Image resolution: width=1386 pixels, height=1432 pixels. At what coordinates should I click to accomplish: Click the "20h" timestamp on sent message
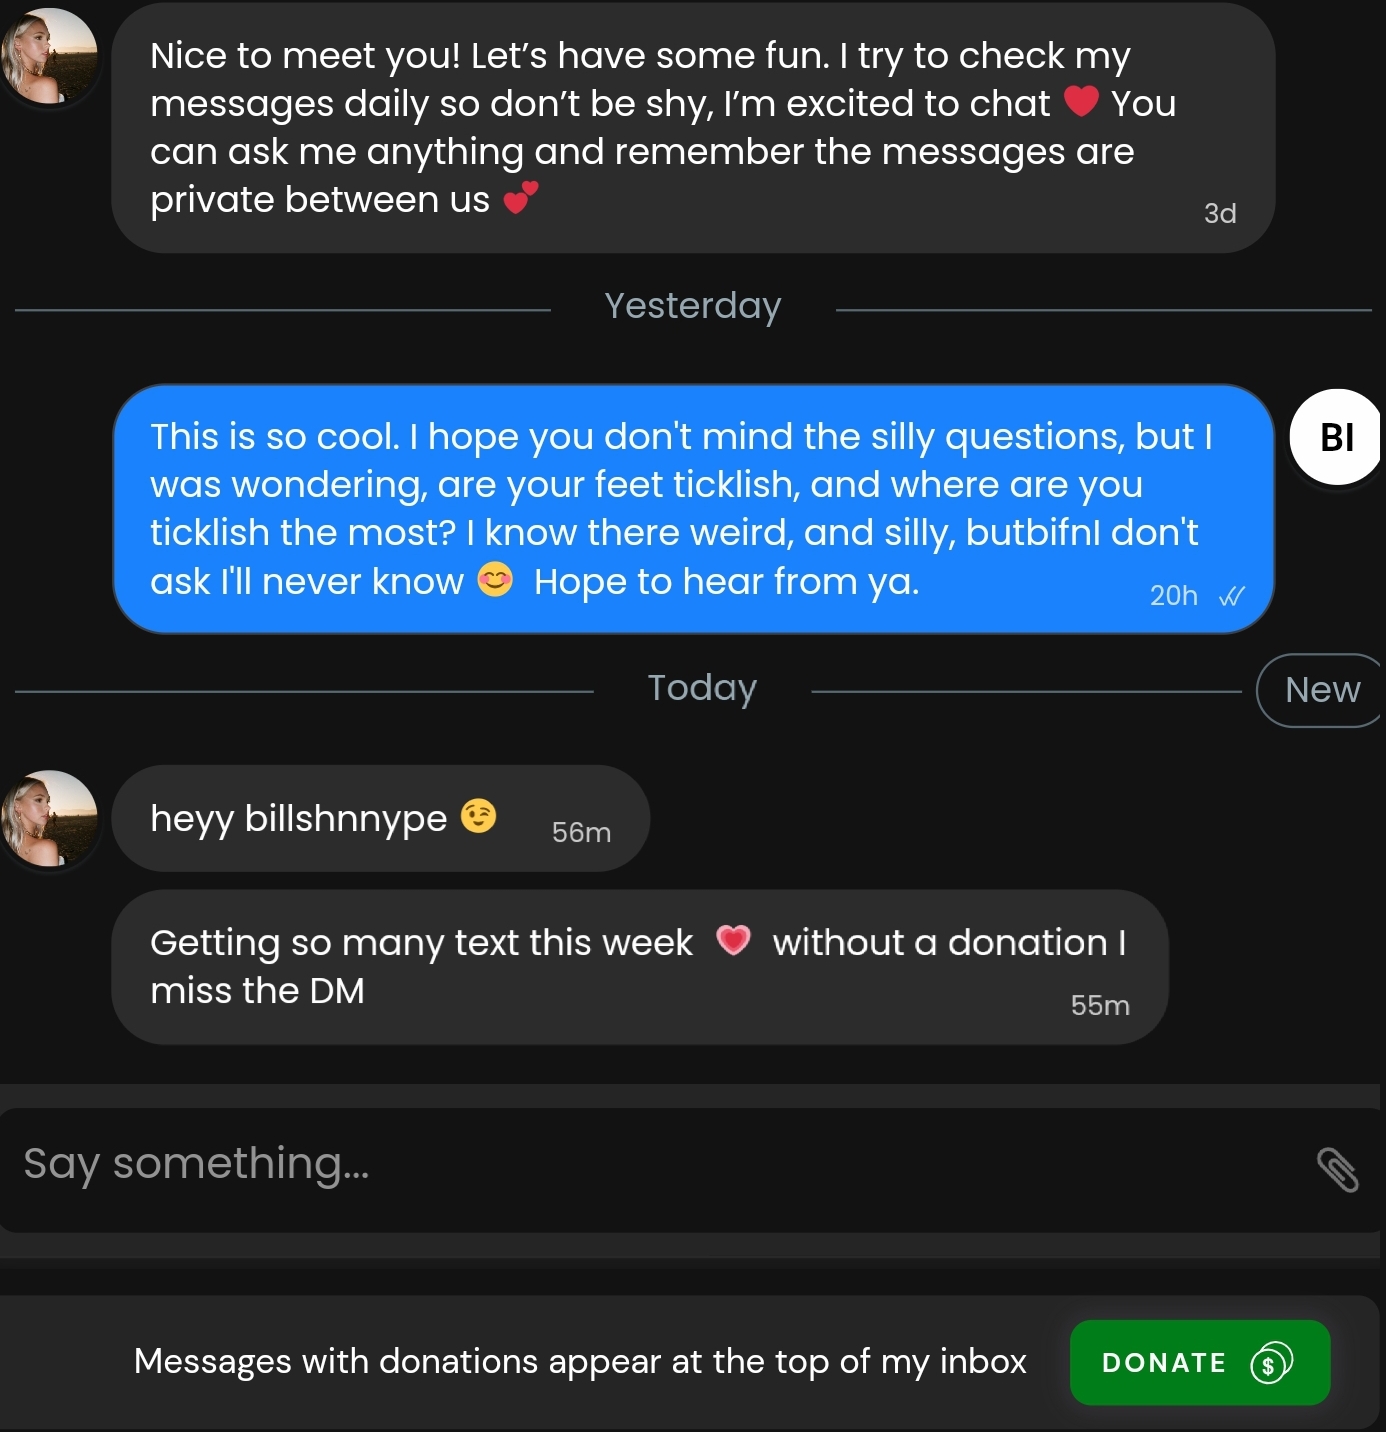1173,596
